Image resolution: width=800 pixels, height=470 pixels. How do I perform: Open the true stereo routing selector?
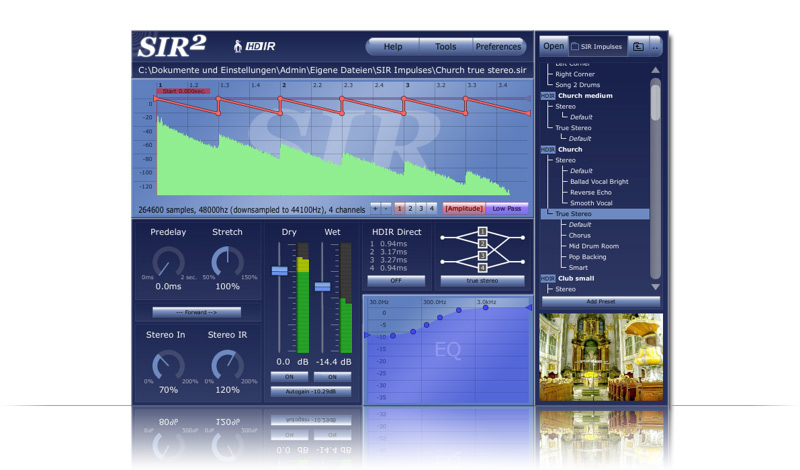[482, 281]
